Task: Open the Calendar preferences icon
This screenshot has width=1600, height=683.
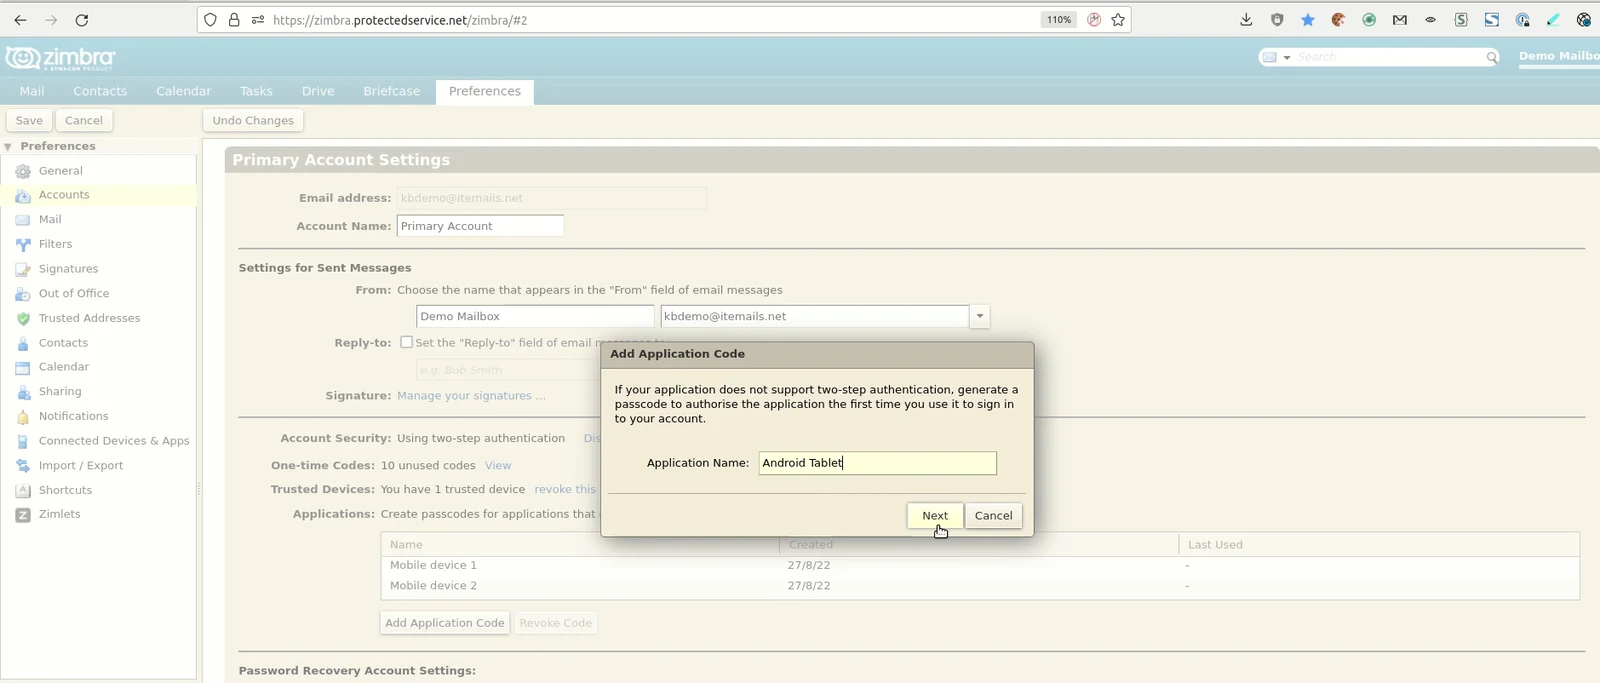Action: 23,367
